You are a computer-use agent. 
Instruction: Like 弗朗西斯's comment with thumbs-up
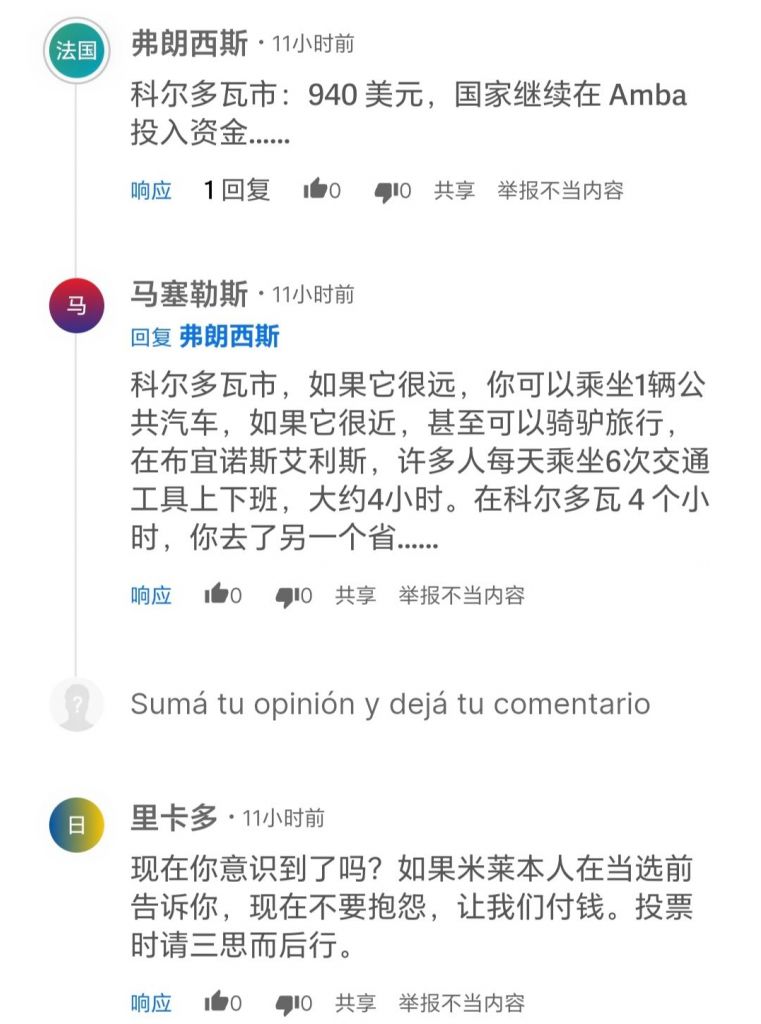(x=316, y=190)
